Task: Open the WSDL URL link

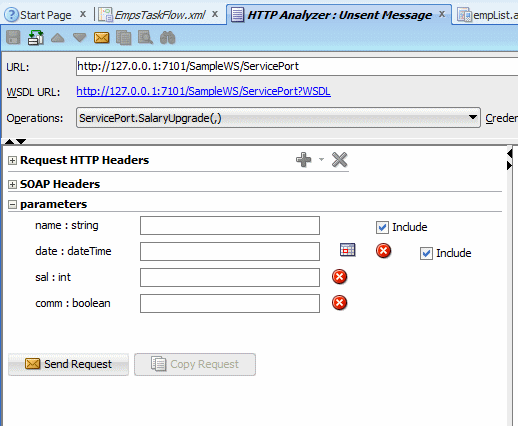Action: pyautogui.click(x=203, y=91)
